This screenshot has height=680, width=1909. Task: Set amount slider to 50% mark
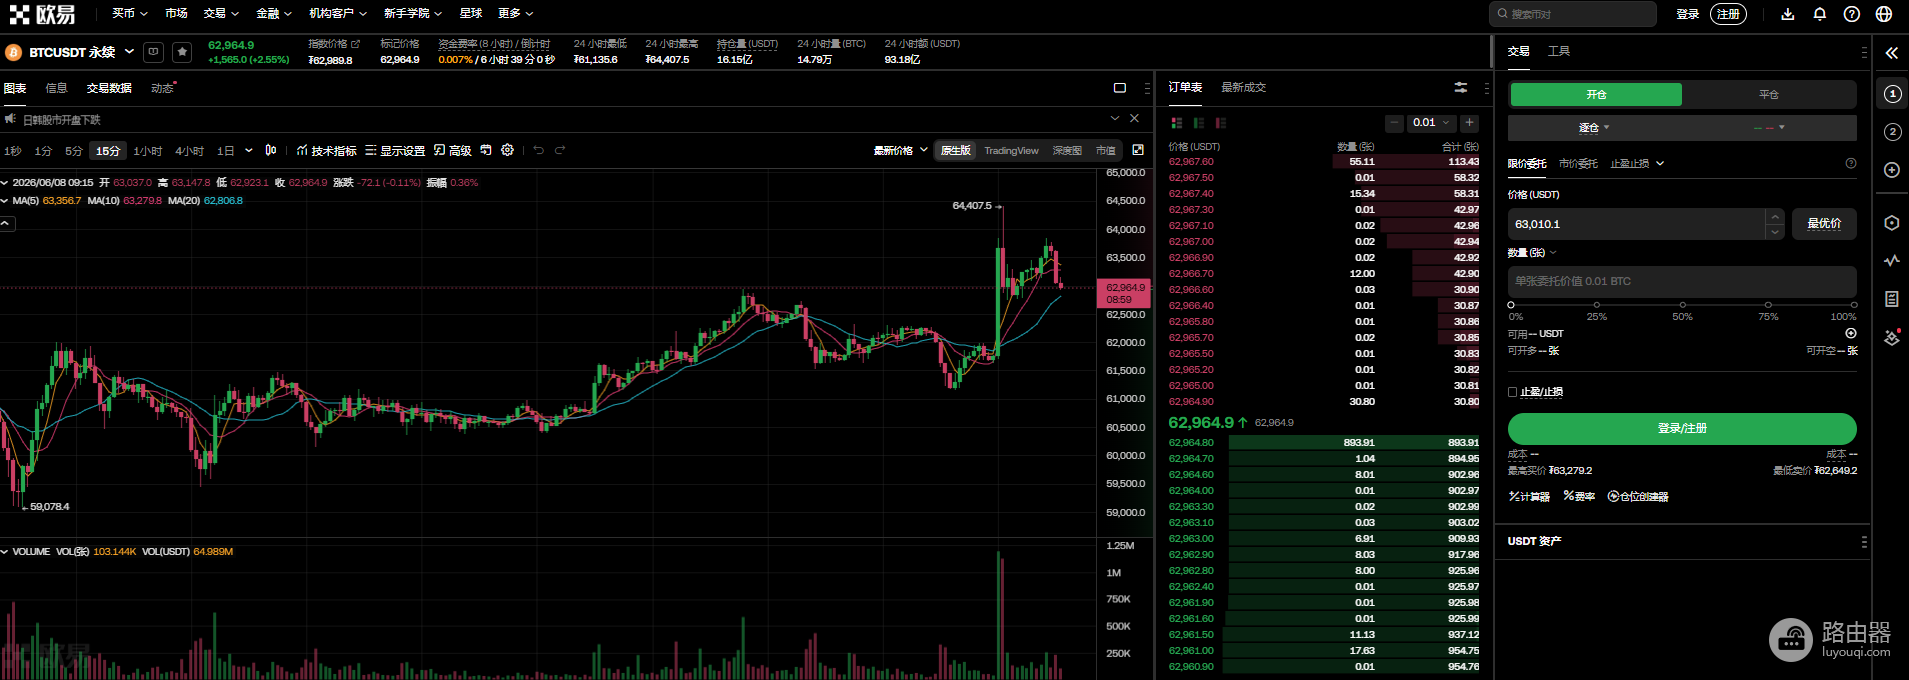[1682, 305]
